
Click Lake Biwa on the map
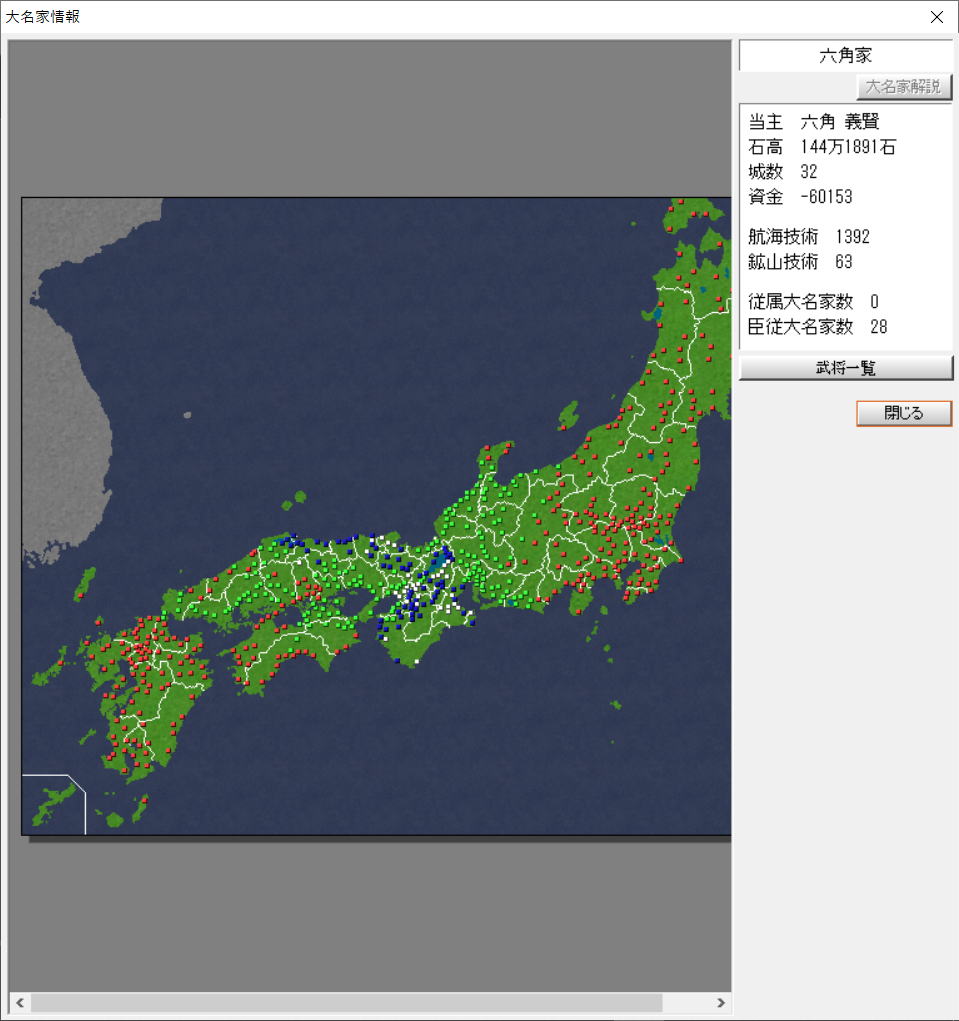pyautogui.click(x=439, y=567)
